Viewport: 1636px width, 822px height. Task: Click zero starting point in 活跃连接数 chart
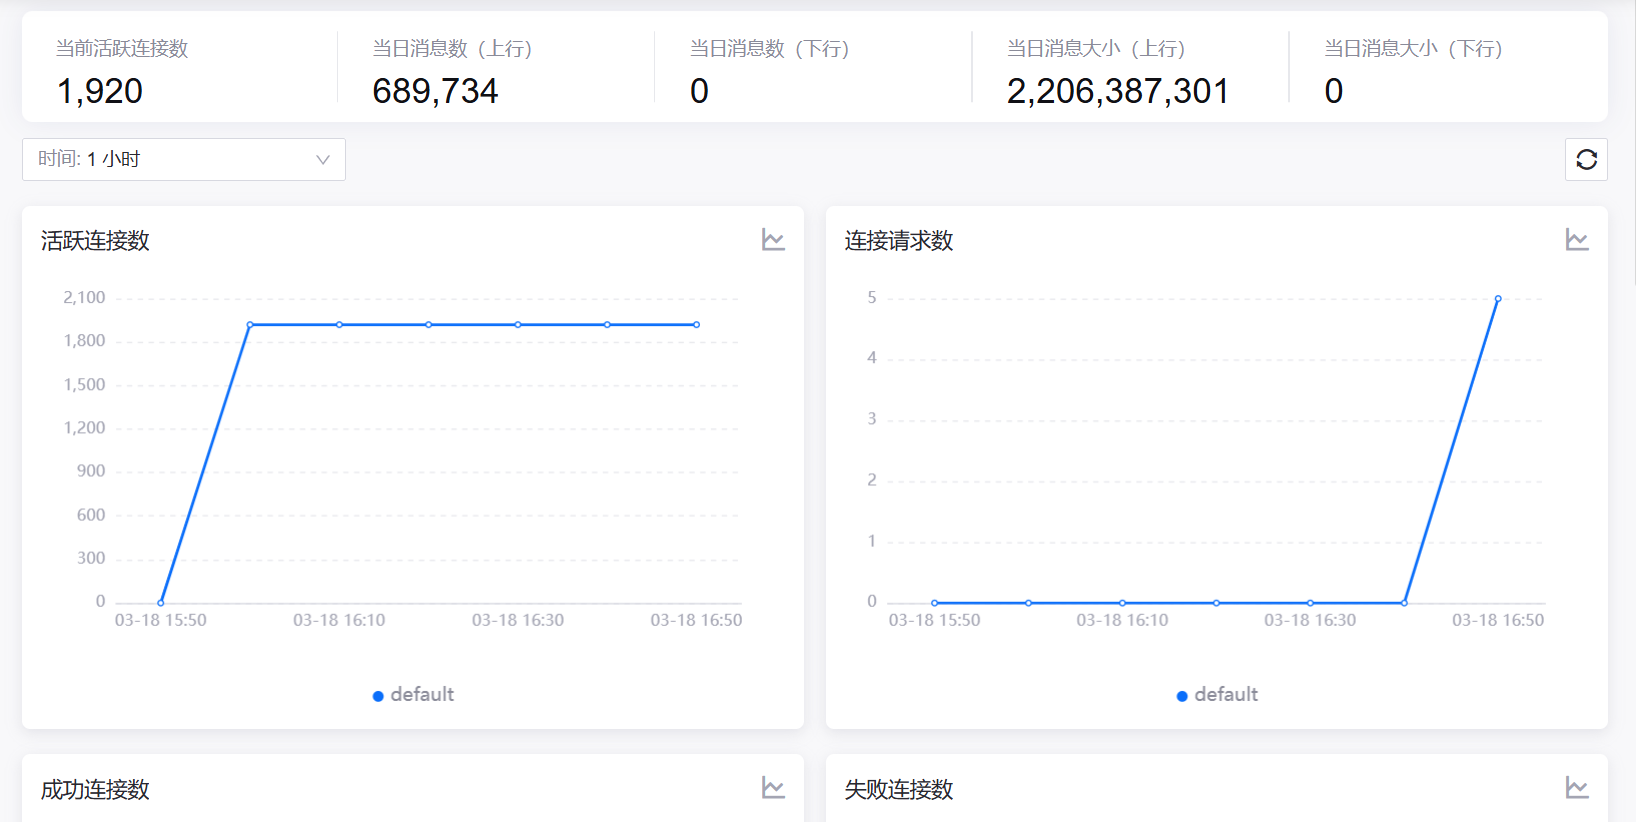click(161, 603)
